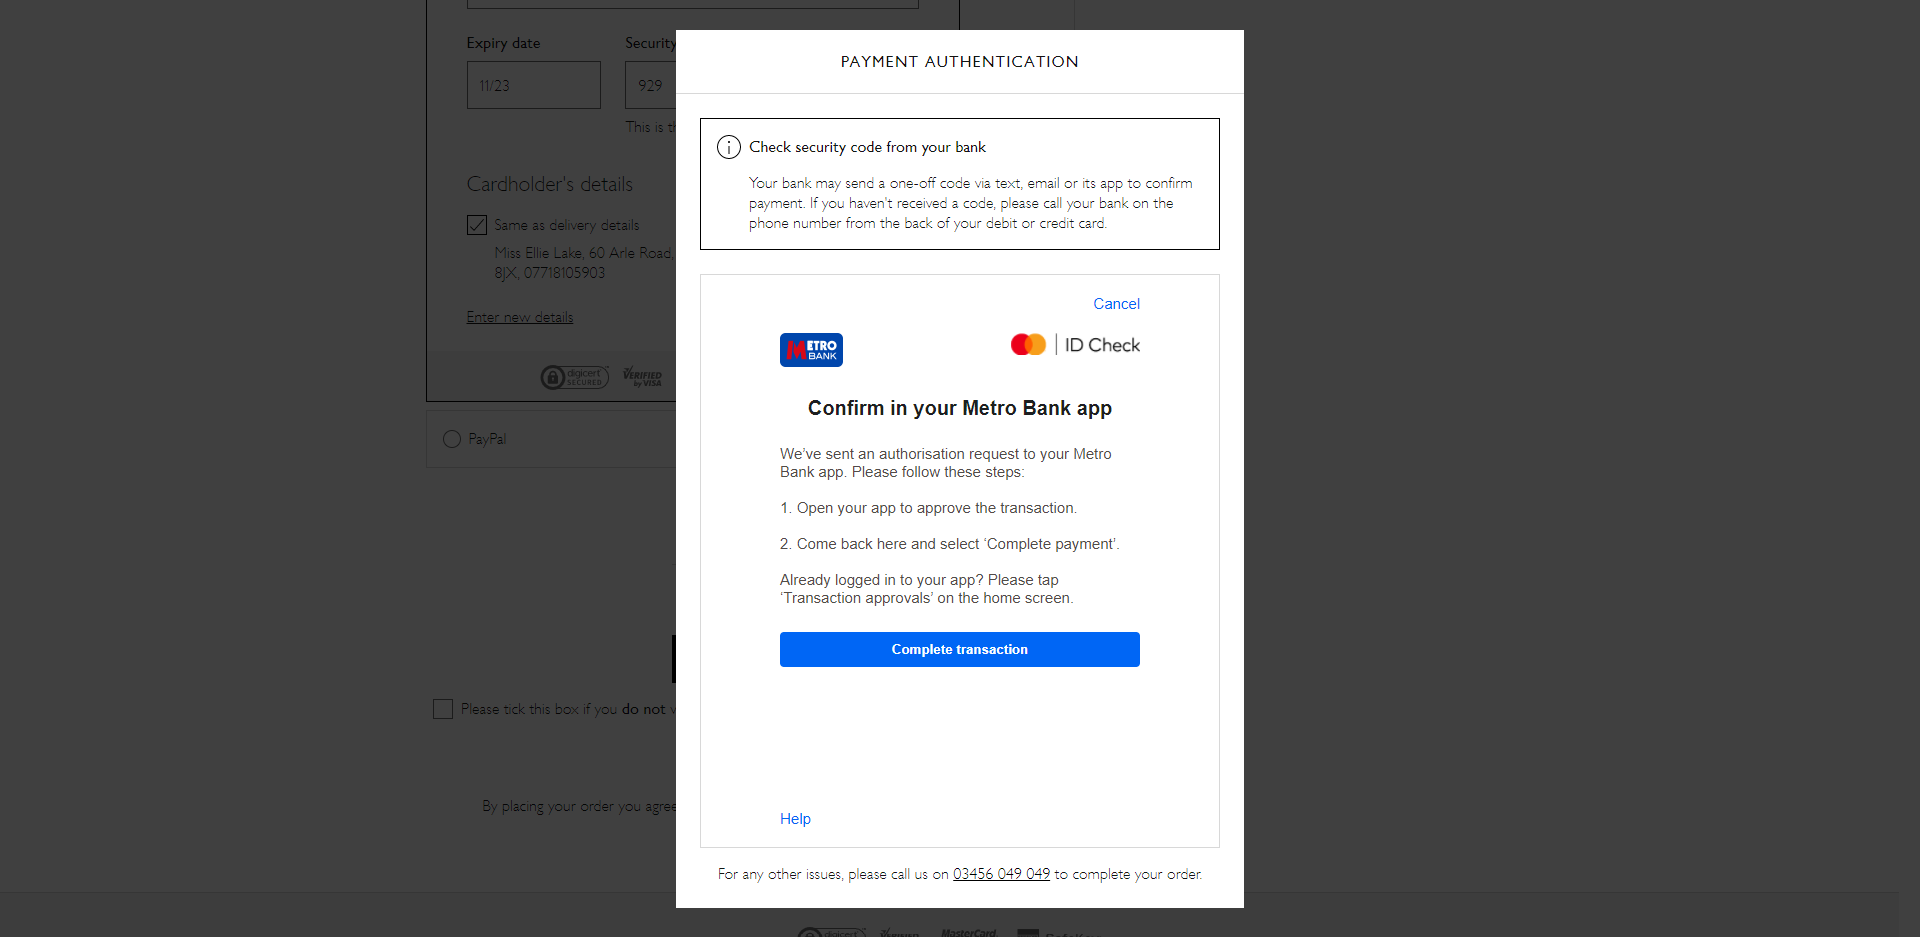1920x937 pixels.
Task: Click the Mastercard circles logo
Action: 1028,345
